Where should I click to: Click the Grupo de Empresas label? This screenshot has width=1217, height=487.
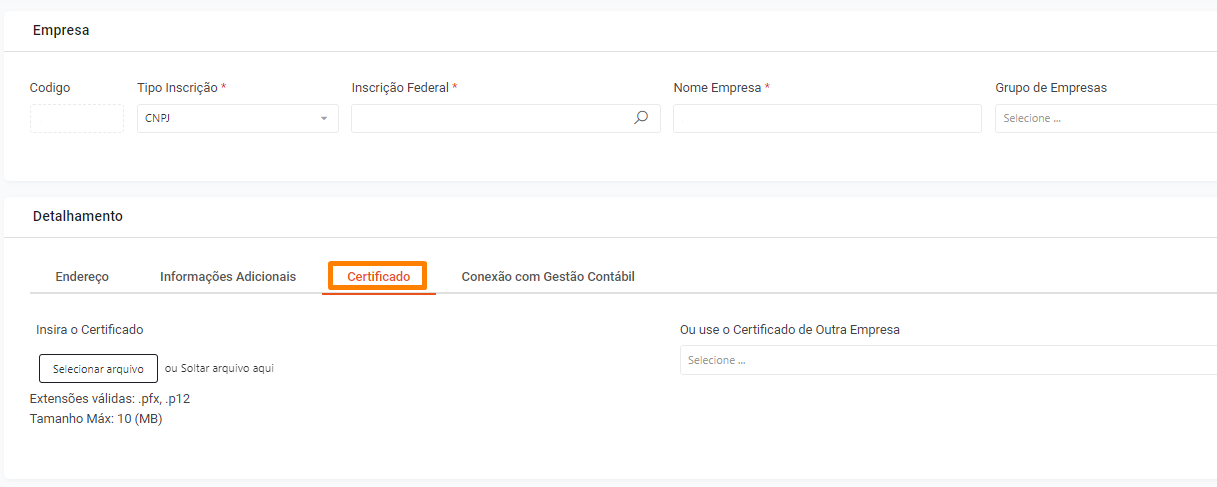1051,88
